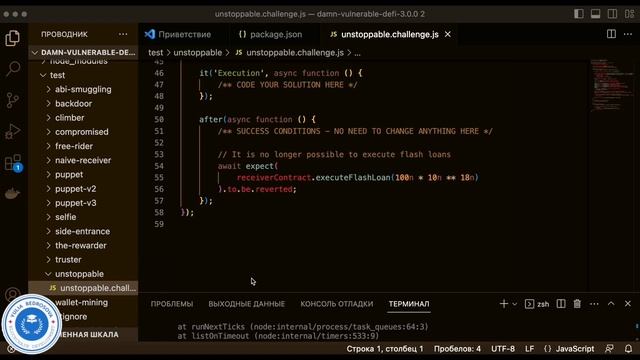Expand the climber folder
Viewport: 640px width, 360px height.
coord(84,118)
